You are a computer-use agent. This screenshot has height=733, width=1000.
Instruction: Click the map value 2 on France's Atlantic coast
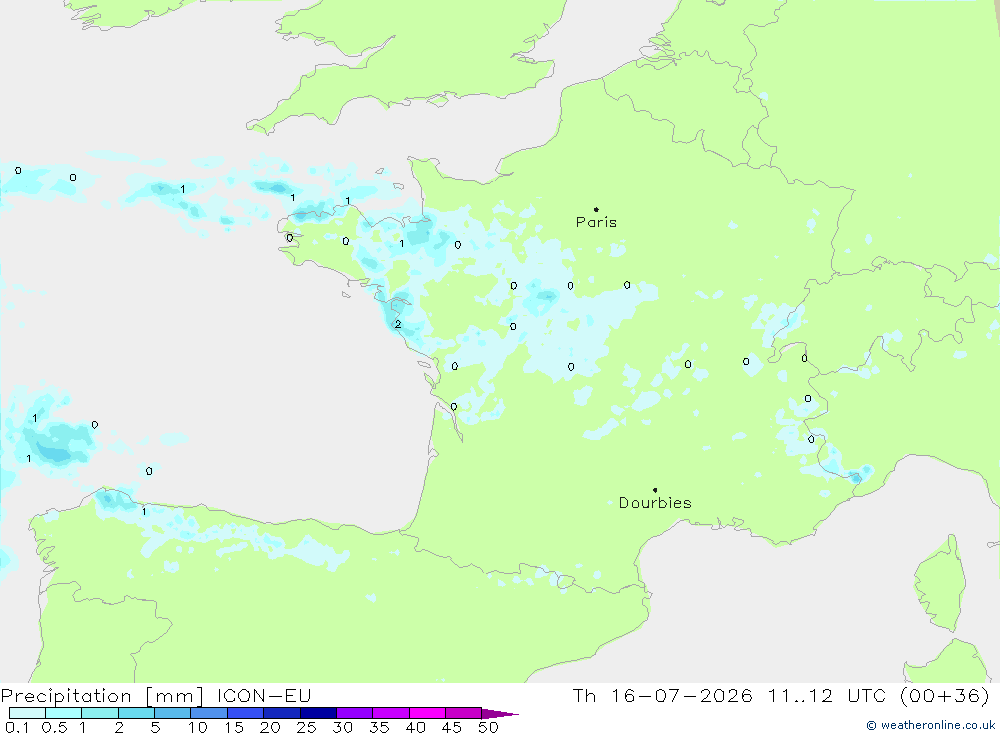(398, 325)
